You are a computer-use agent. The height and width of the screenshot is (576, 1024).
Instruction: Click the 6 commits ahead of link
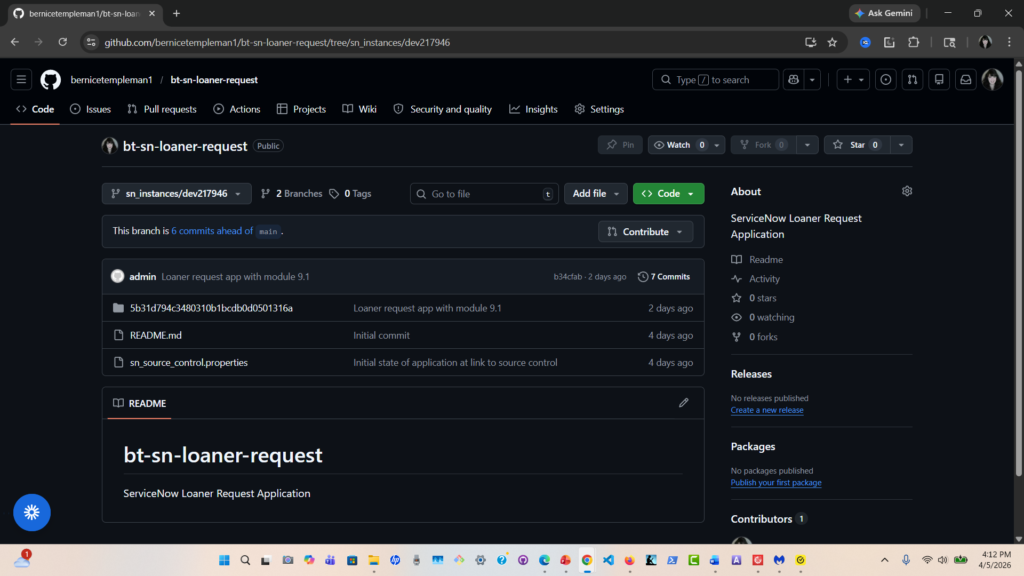[x=212, y=231]
